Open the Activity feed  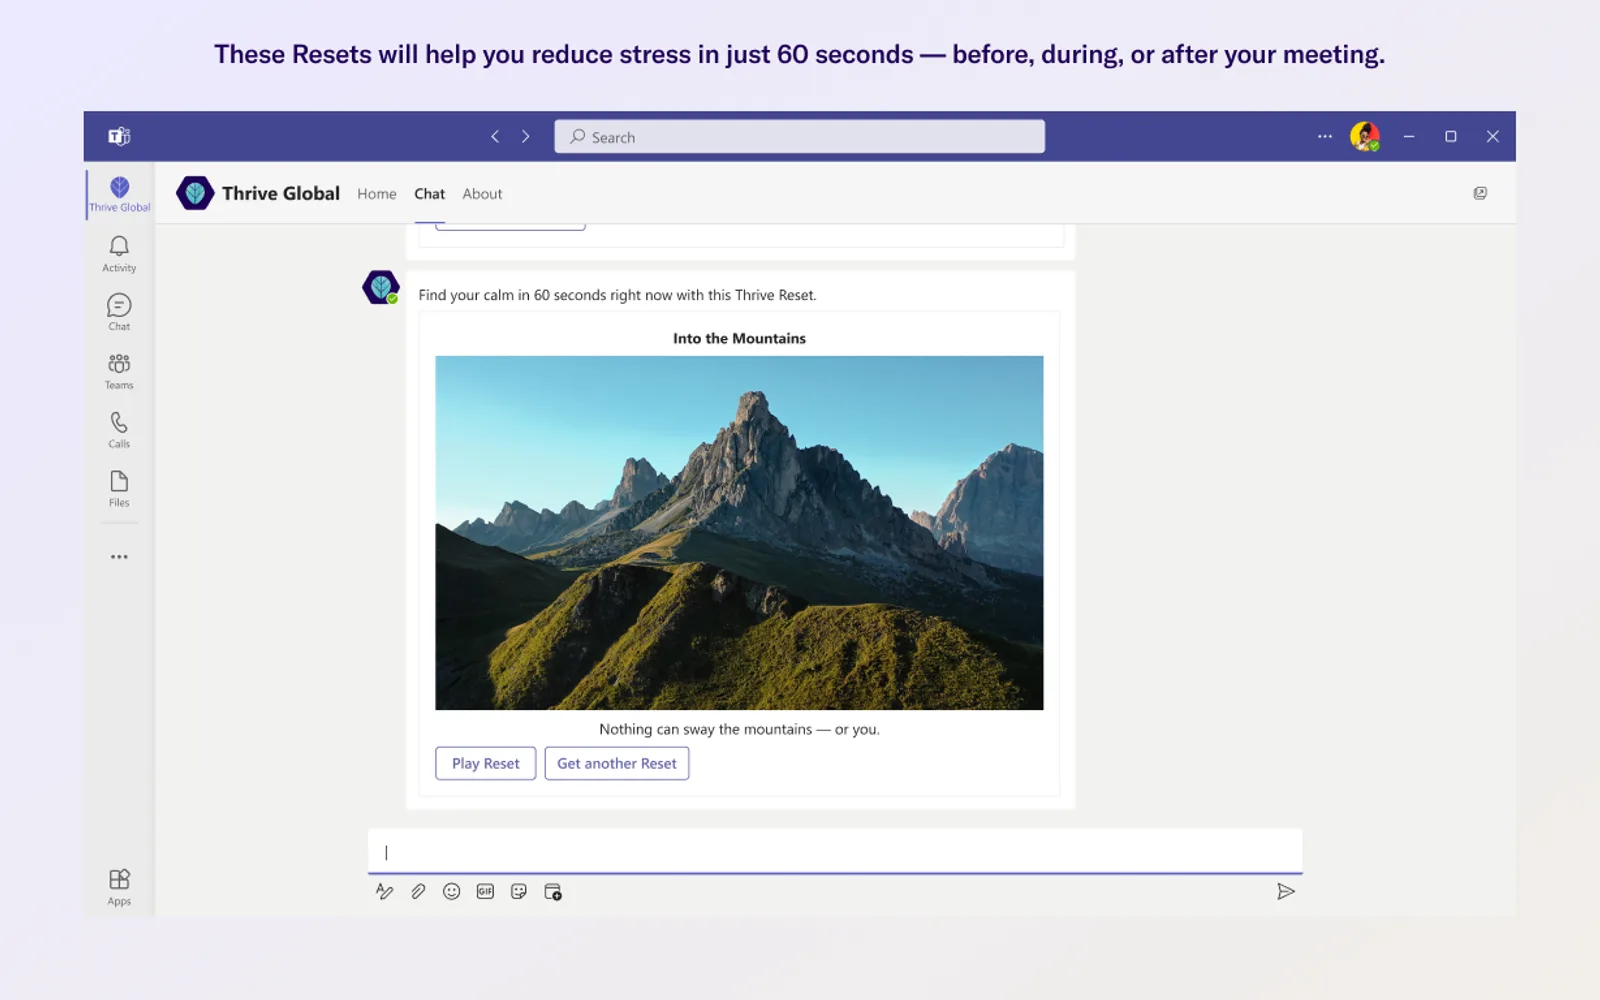[x=119, y=254]
